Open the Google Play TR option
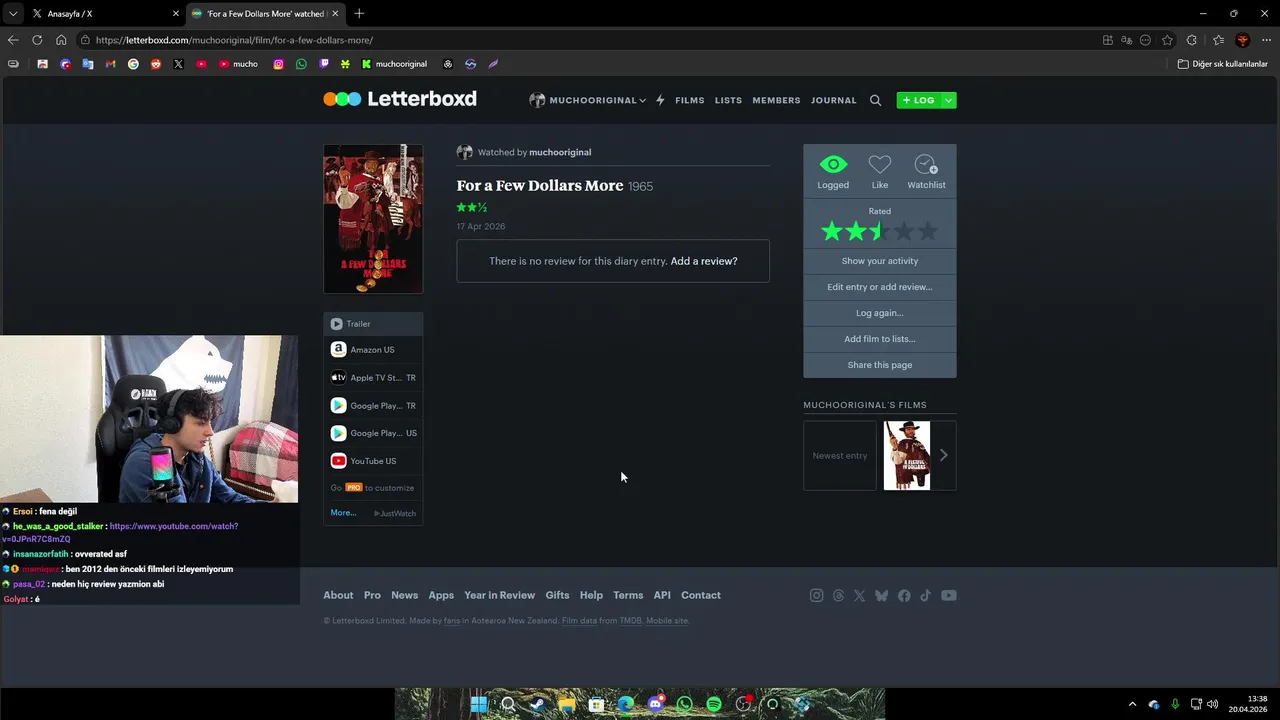 tap(373, 406)
